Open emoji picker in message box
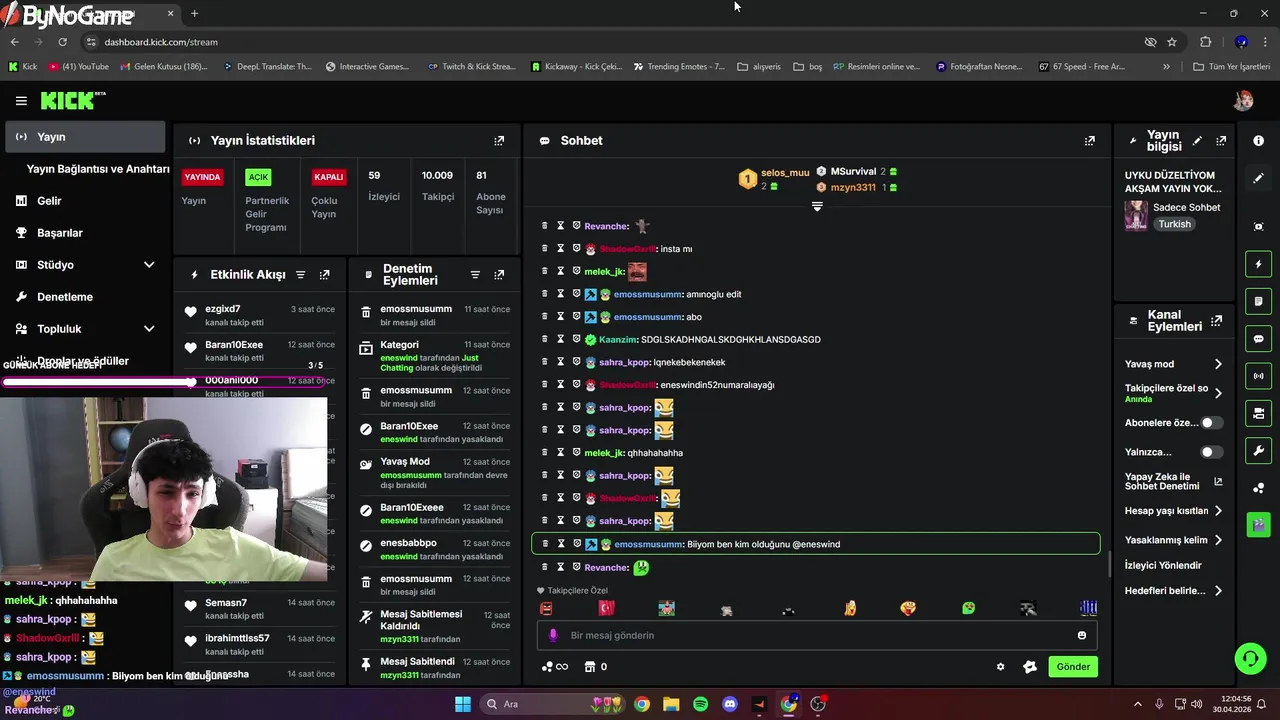The width and height of the screenshot is (1280, 720). point(1082,635)
